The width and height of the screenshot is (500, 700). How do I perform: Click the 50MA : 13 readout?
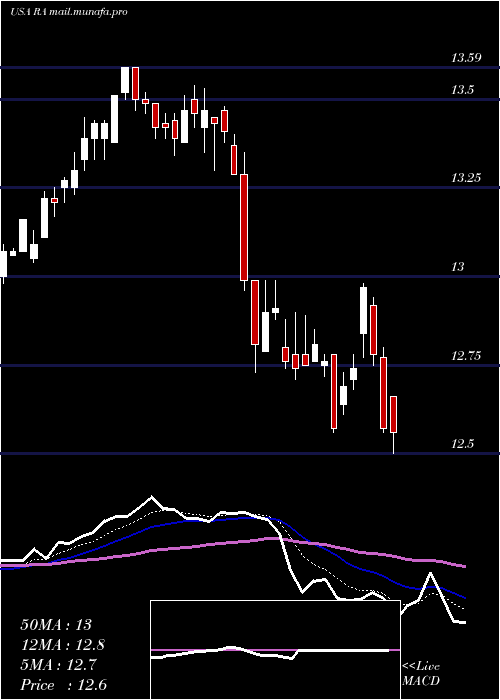58,625
